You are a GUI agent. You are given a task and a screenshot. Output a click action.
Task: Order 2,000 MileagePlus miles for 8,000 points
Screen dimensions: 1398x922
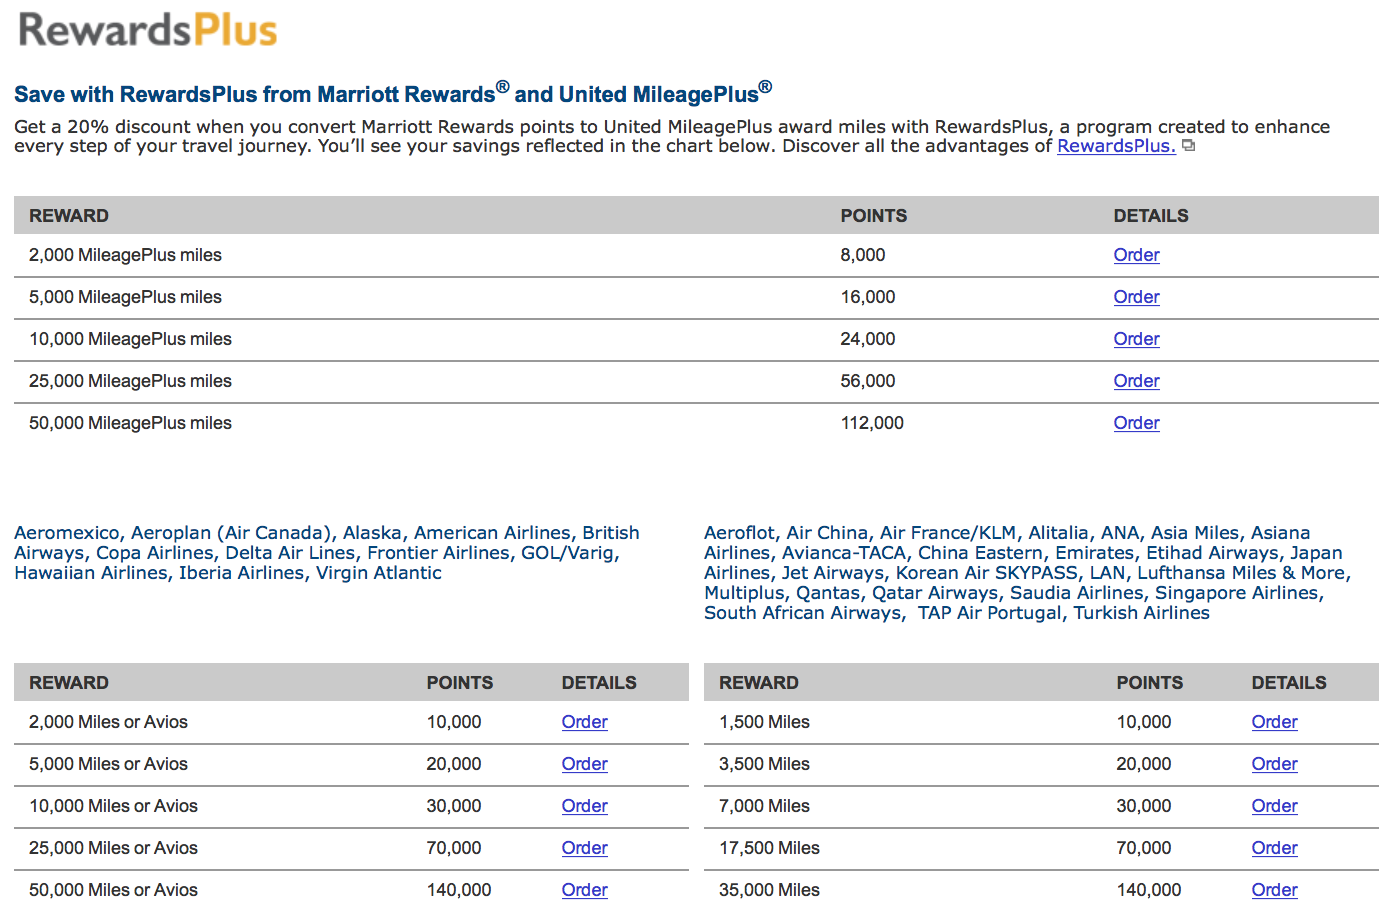[1136, 255]
